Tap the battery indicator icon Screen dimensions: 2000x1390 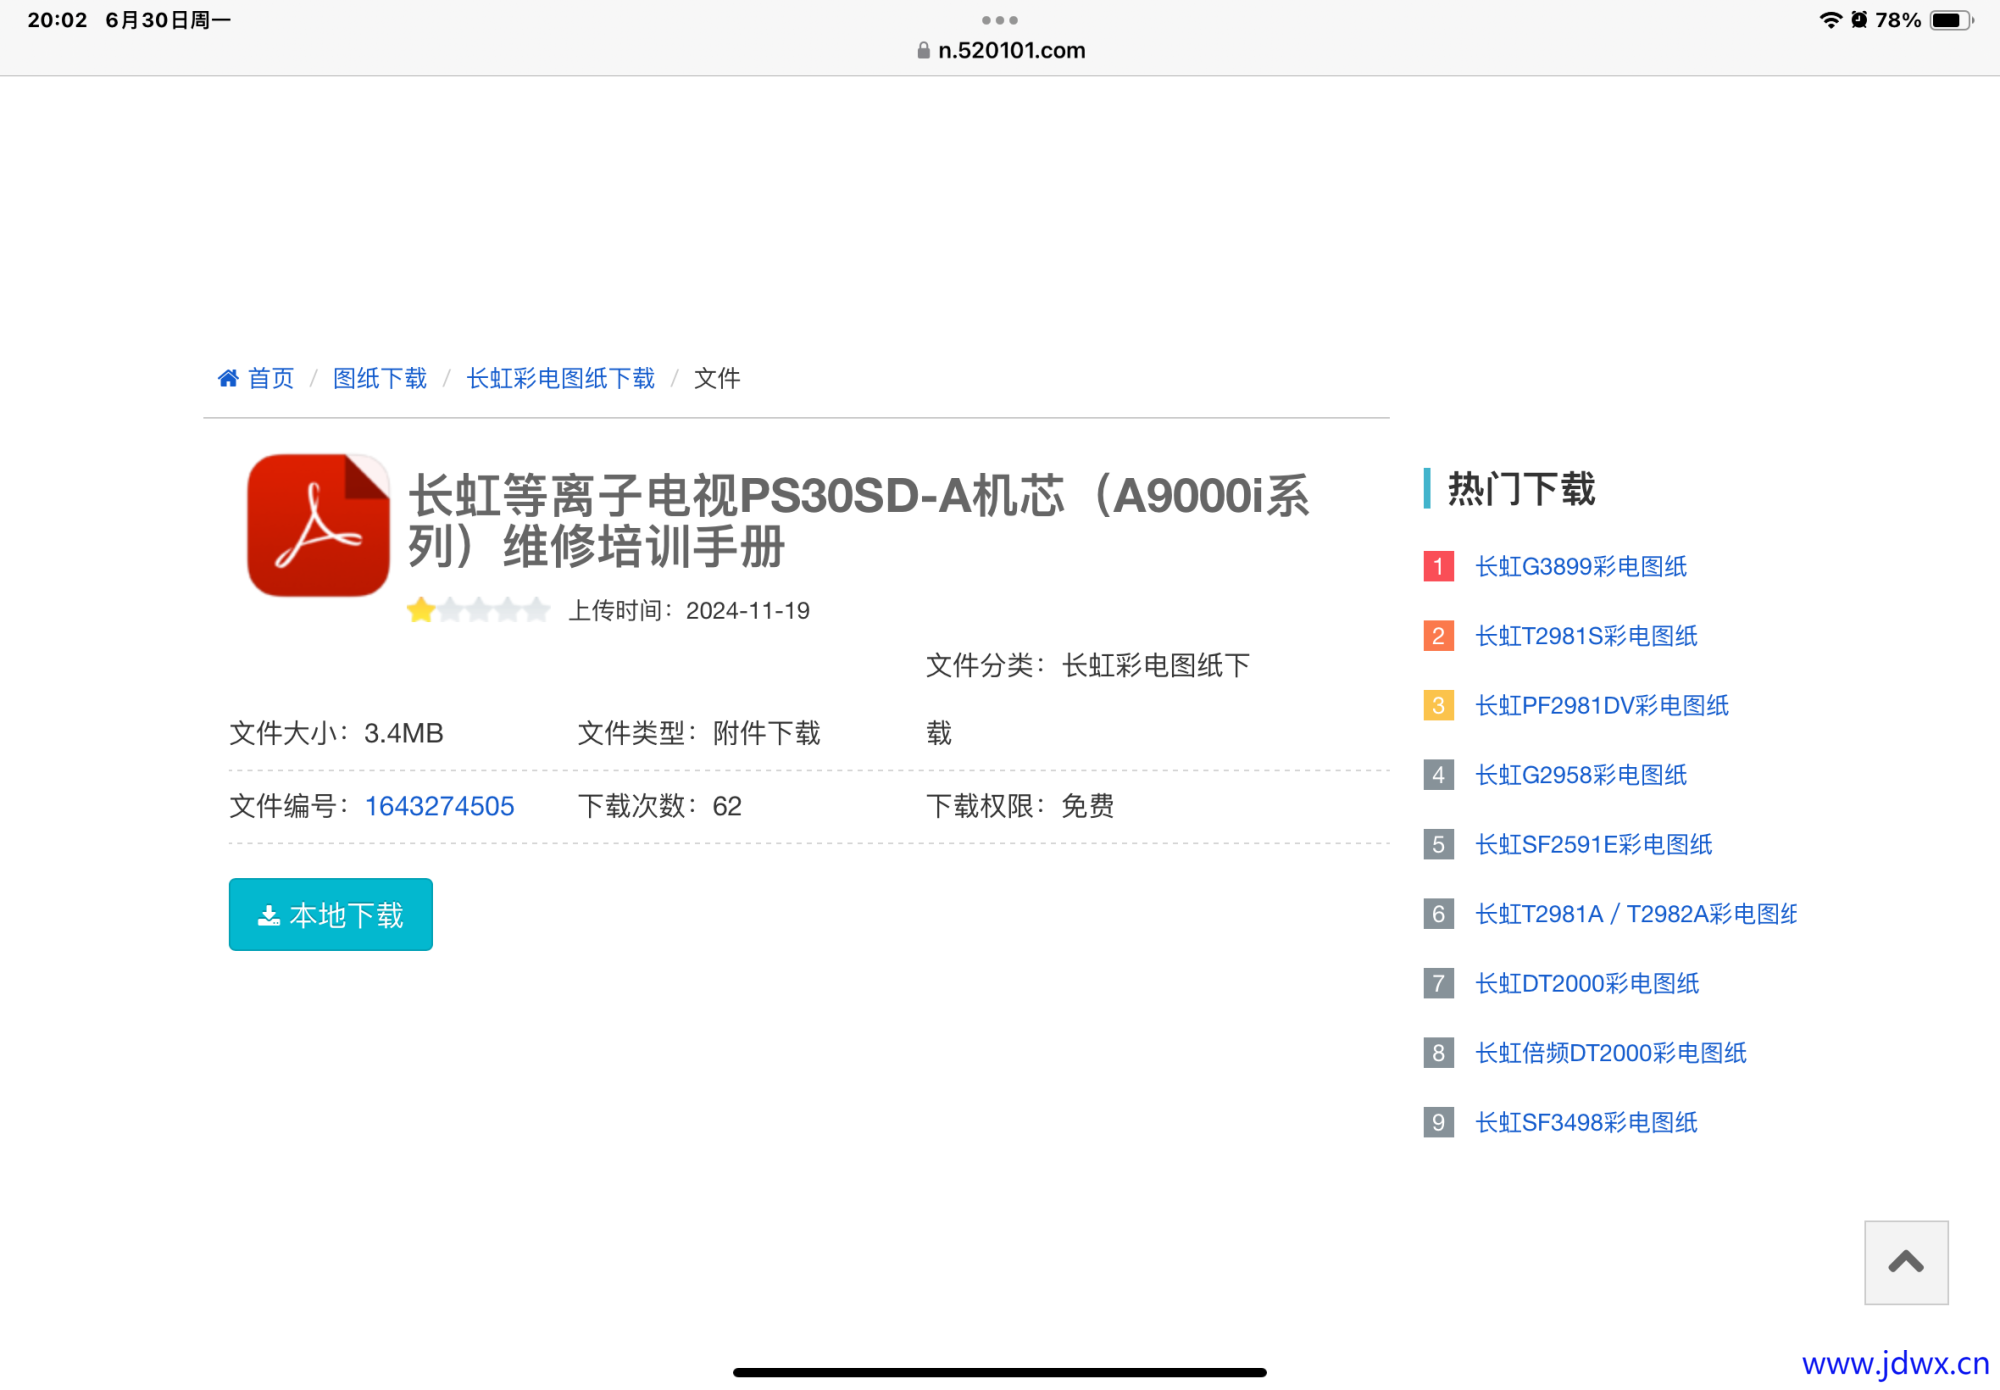point(1951,20)
